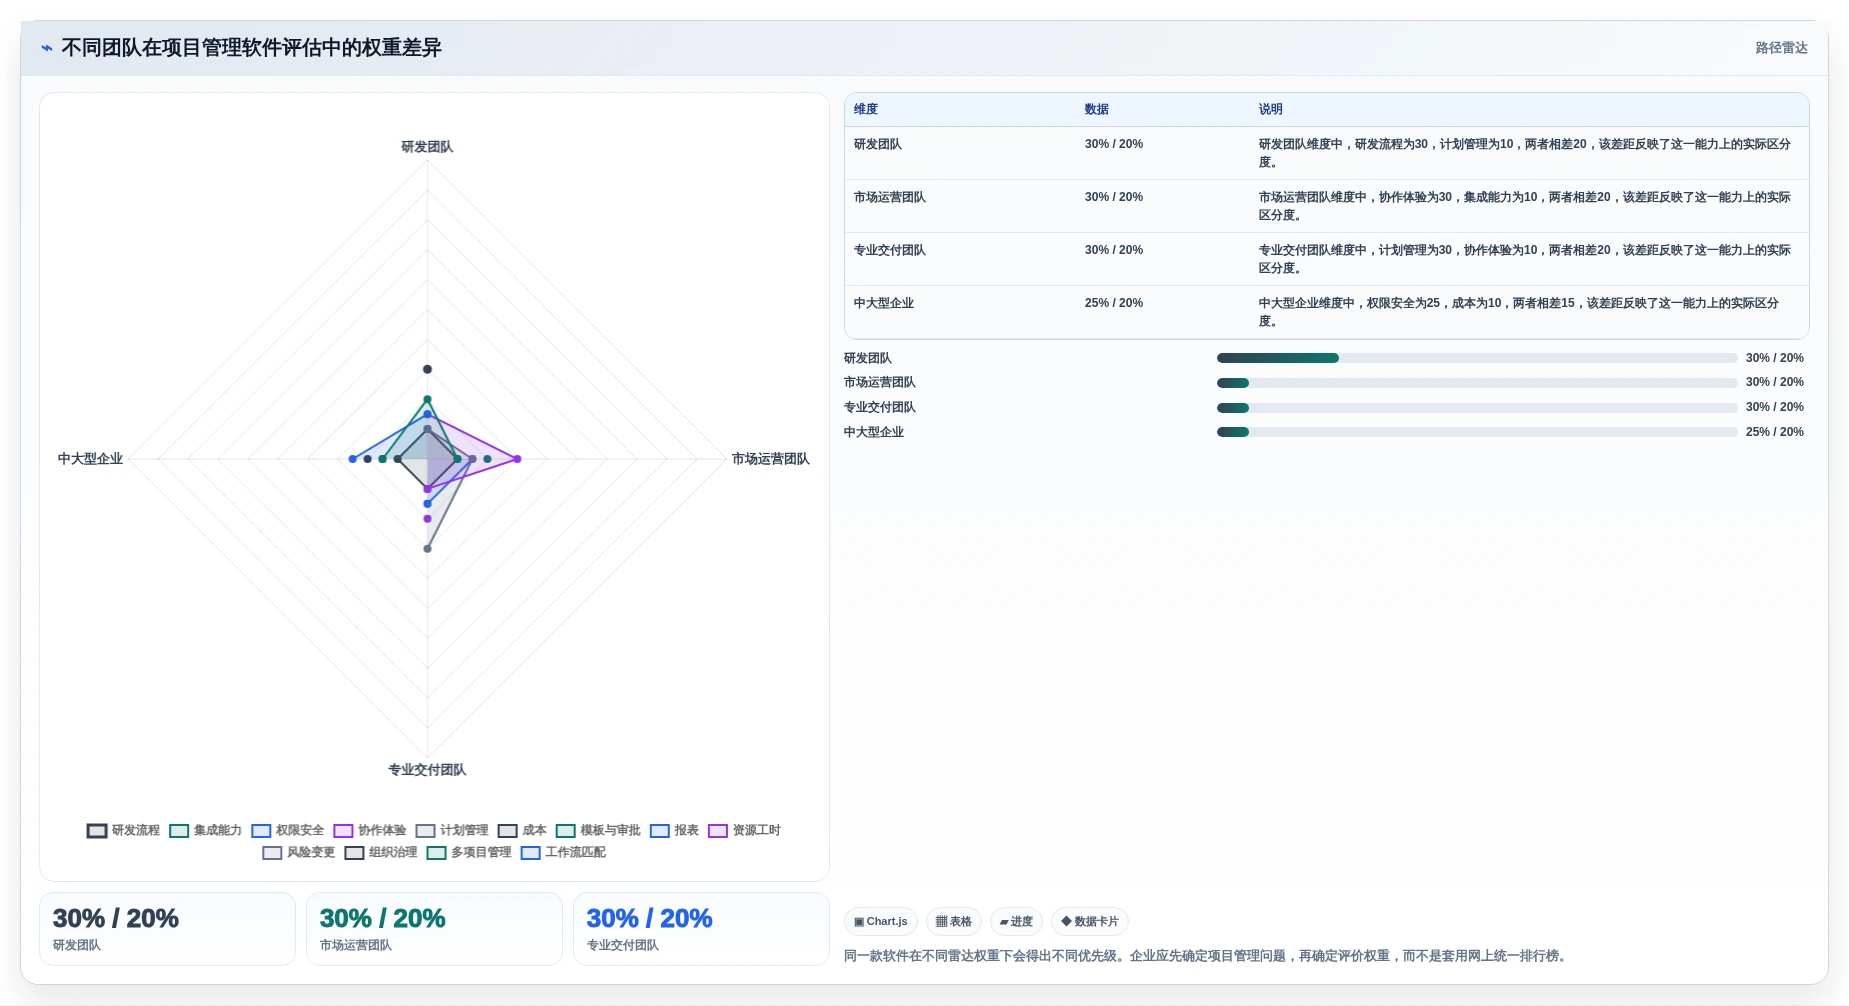The height and width of the screenshot is (1006, 1849).
Task: Click the 市场运营团队 30% / 20% stat card
Action: (434, 929)
